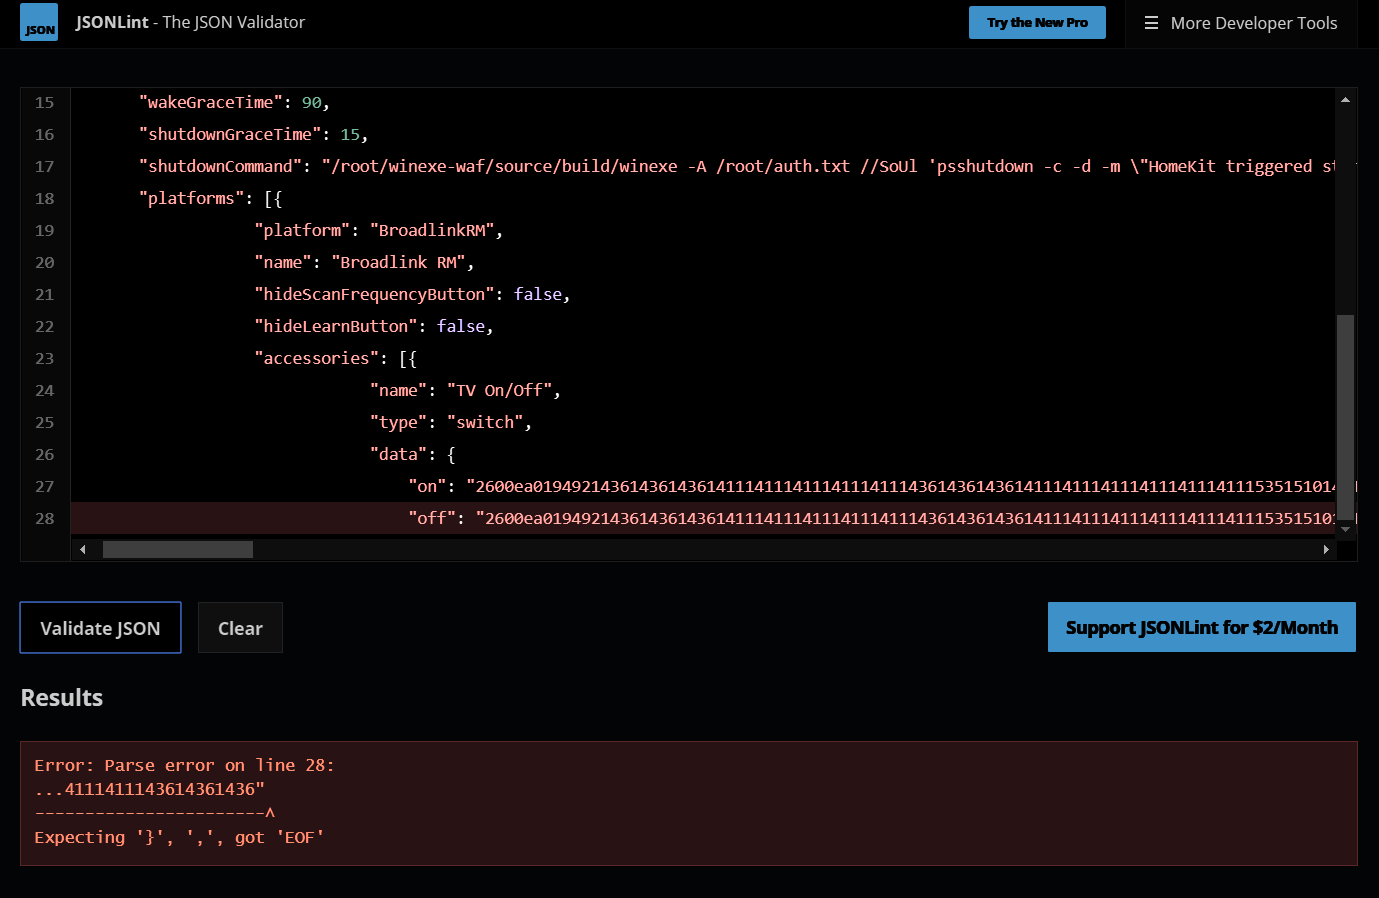Click line number 28 in gutter
The height and width of the screenshot is (898, 1379).
(x=45, y=518)
